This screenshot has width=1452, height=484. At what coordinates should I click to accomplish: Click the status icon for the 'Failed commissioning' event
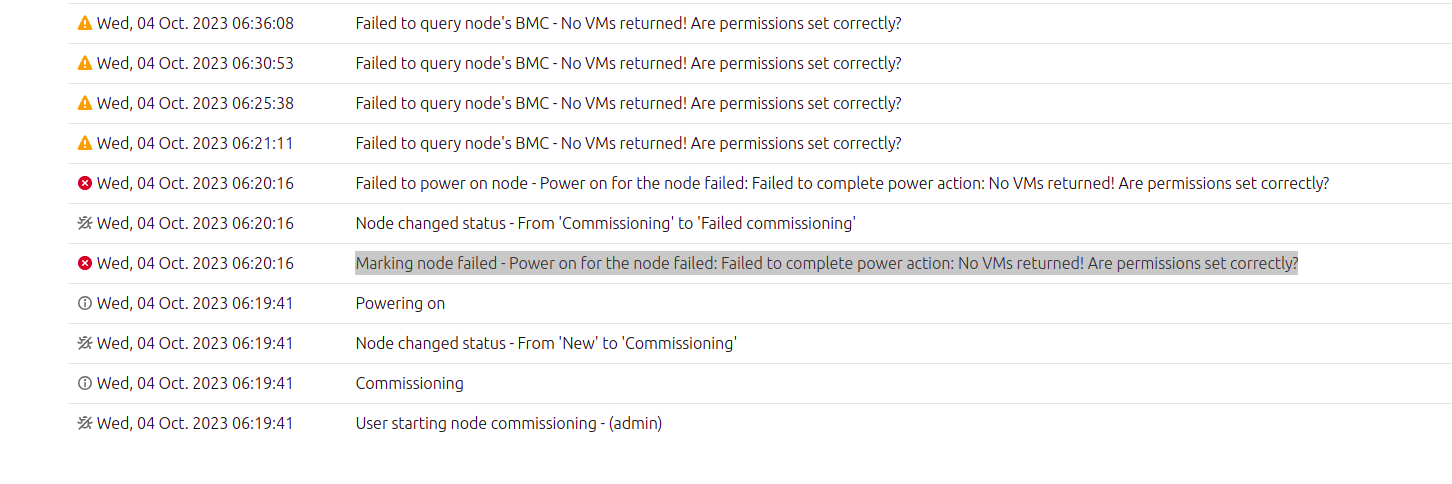85,223
